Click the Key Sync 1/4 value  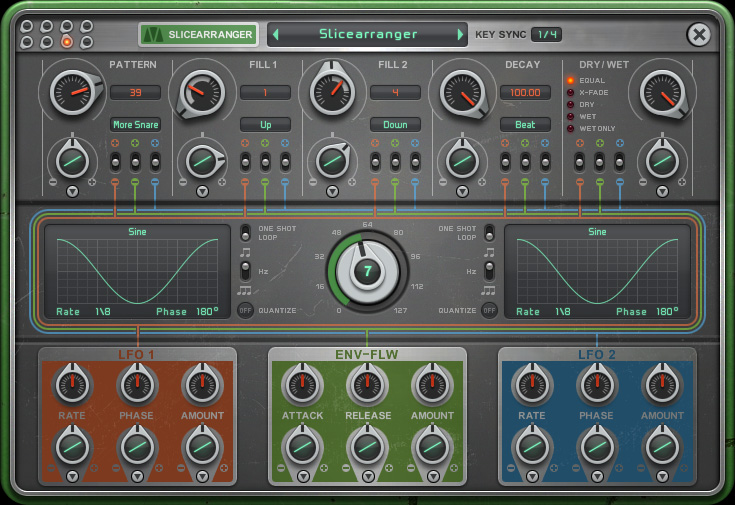coord(545,35)
